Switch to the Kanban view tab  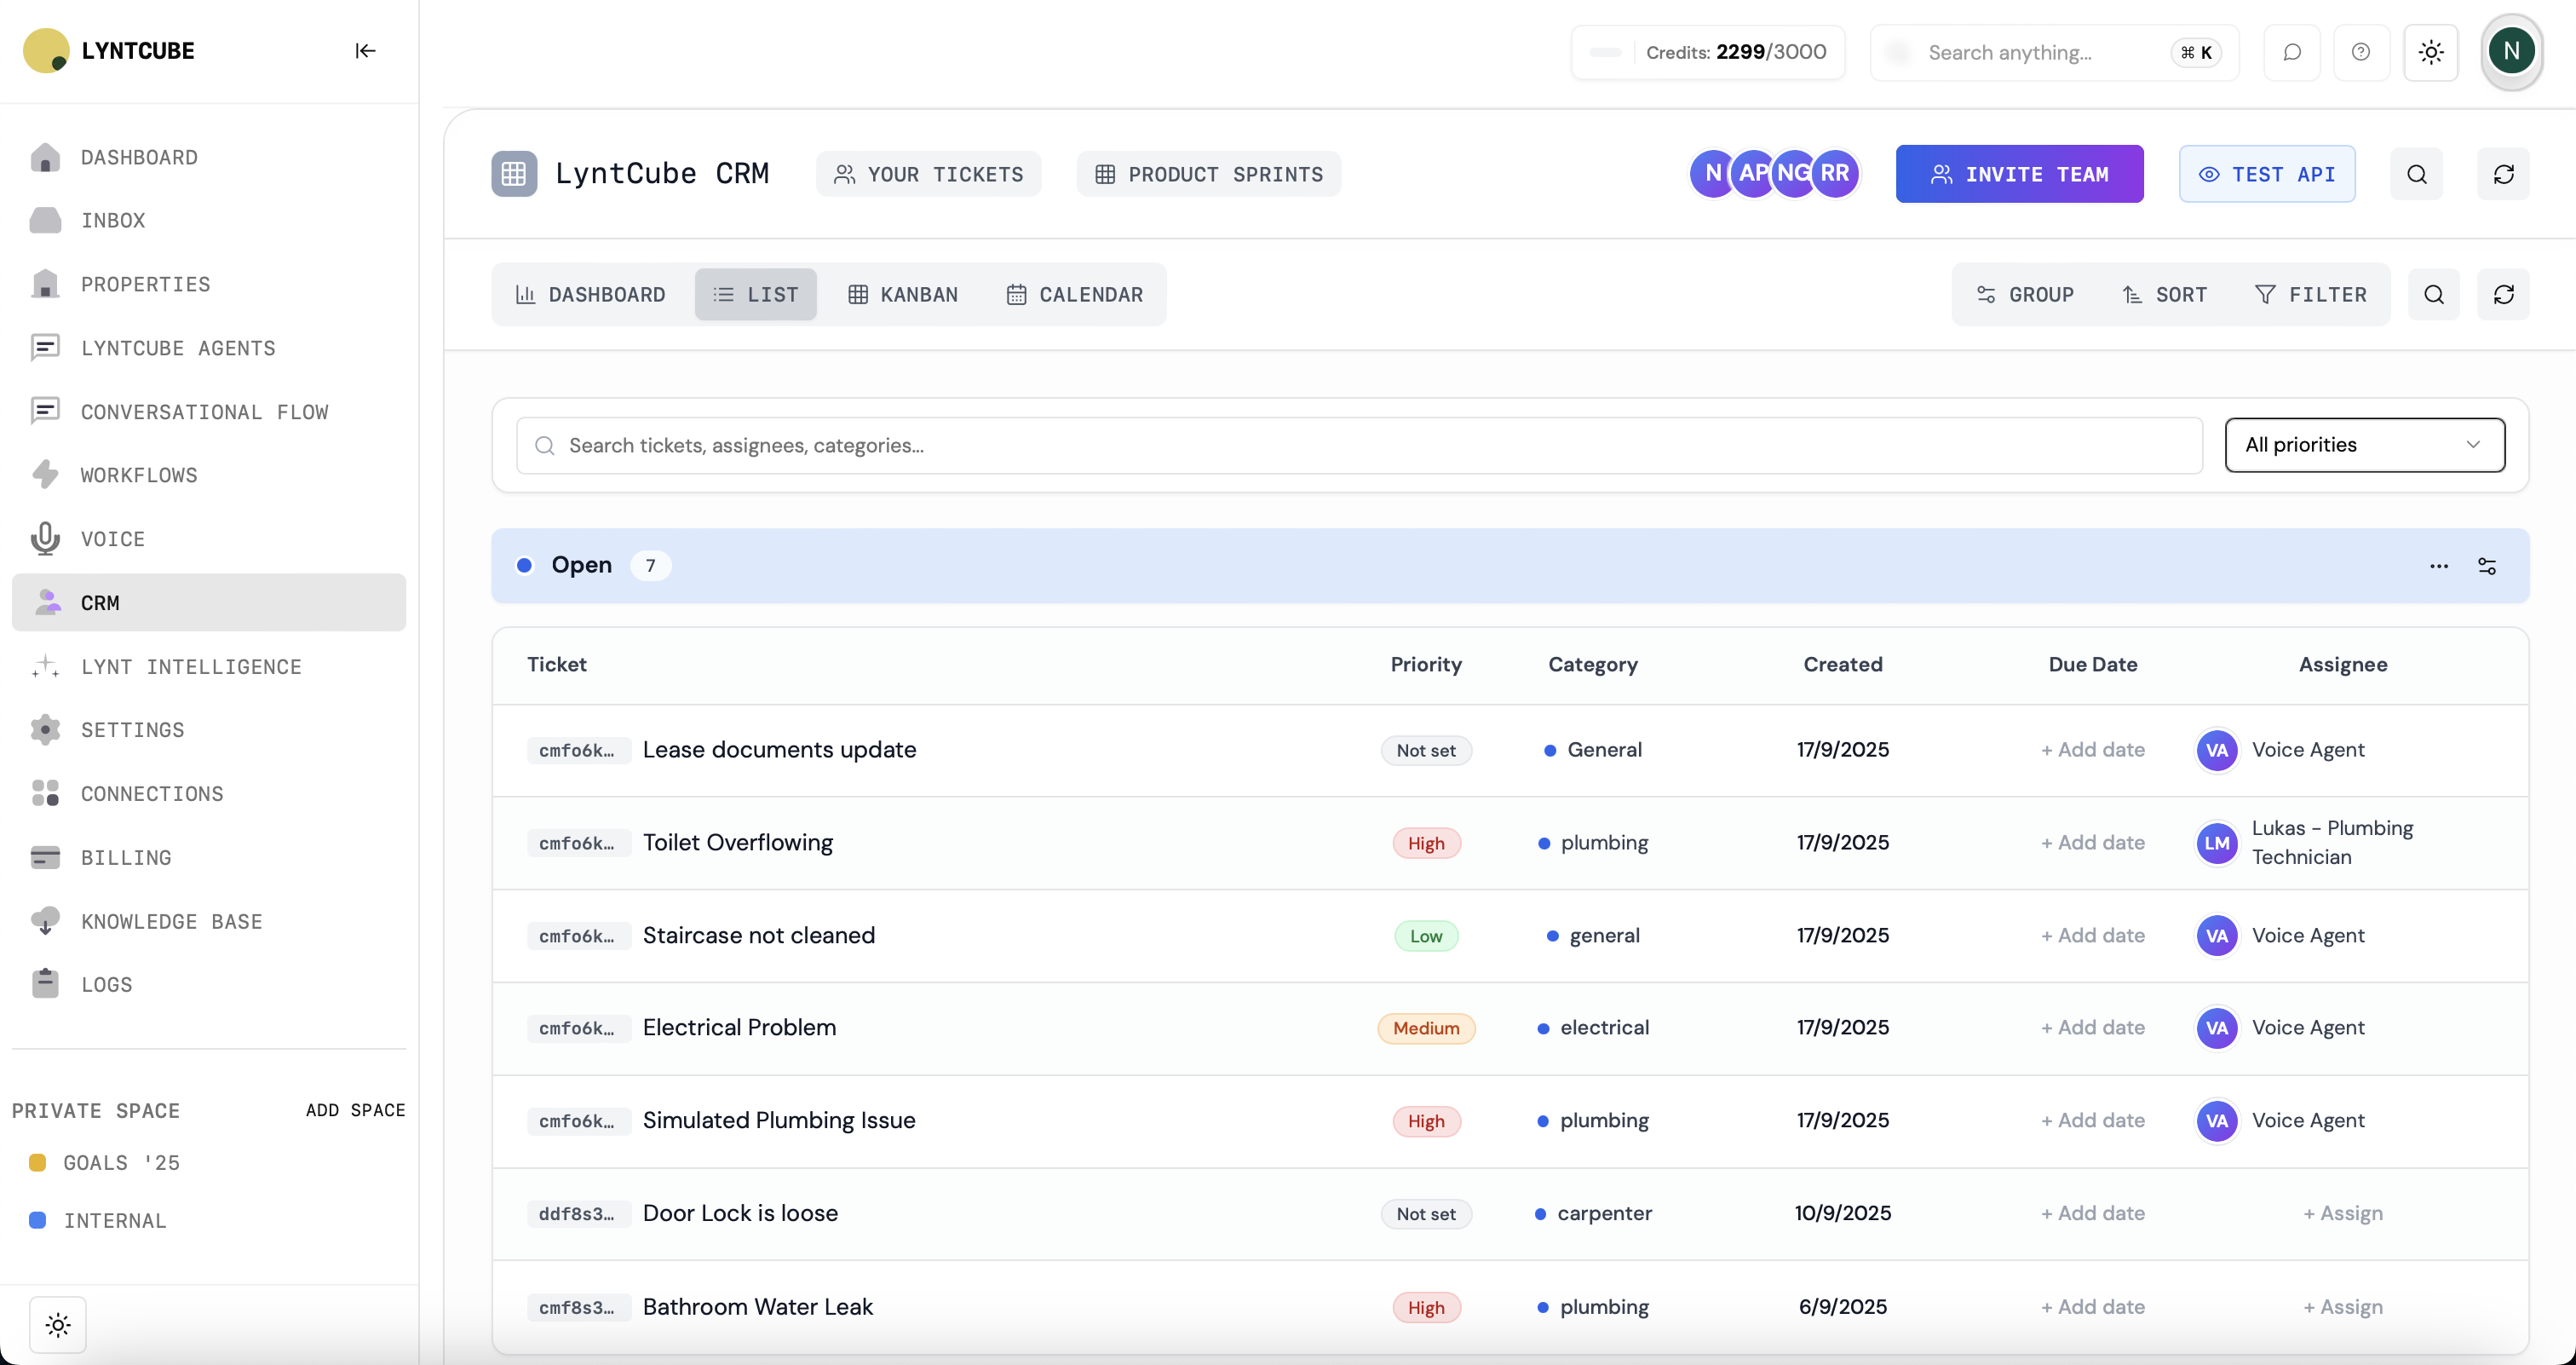point(902,295)
